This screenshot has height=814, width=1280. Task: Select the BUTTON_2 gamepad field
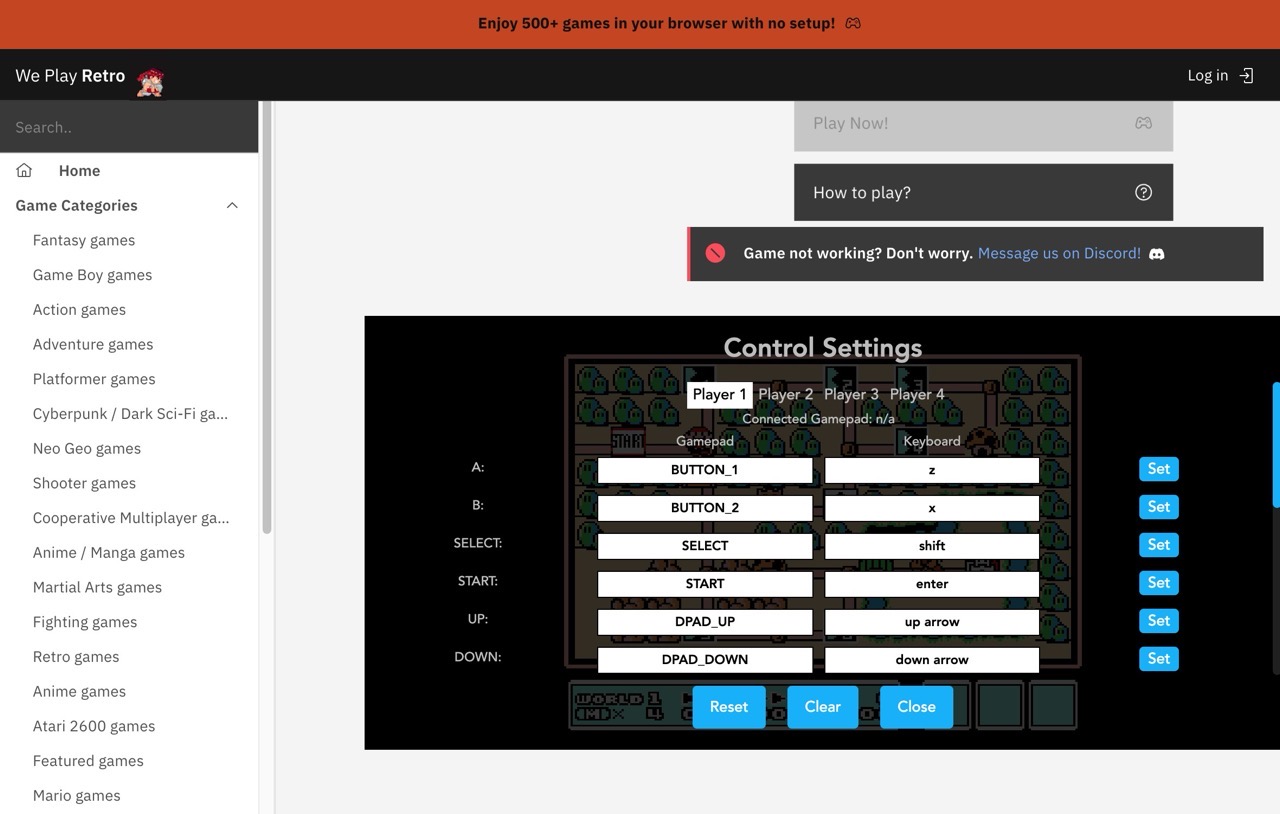pyautogui.click(x=705, y=508)
